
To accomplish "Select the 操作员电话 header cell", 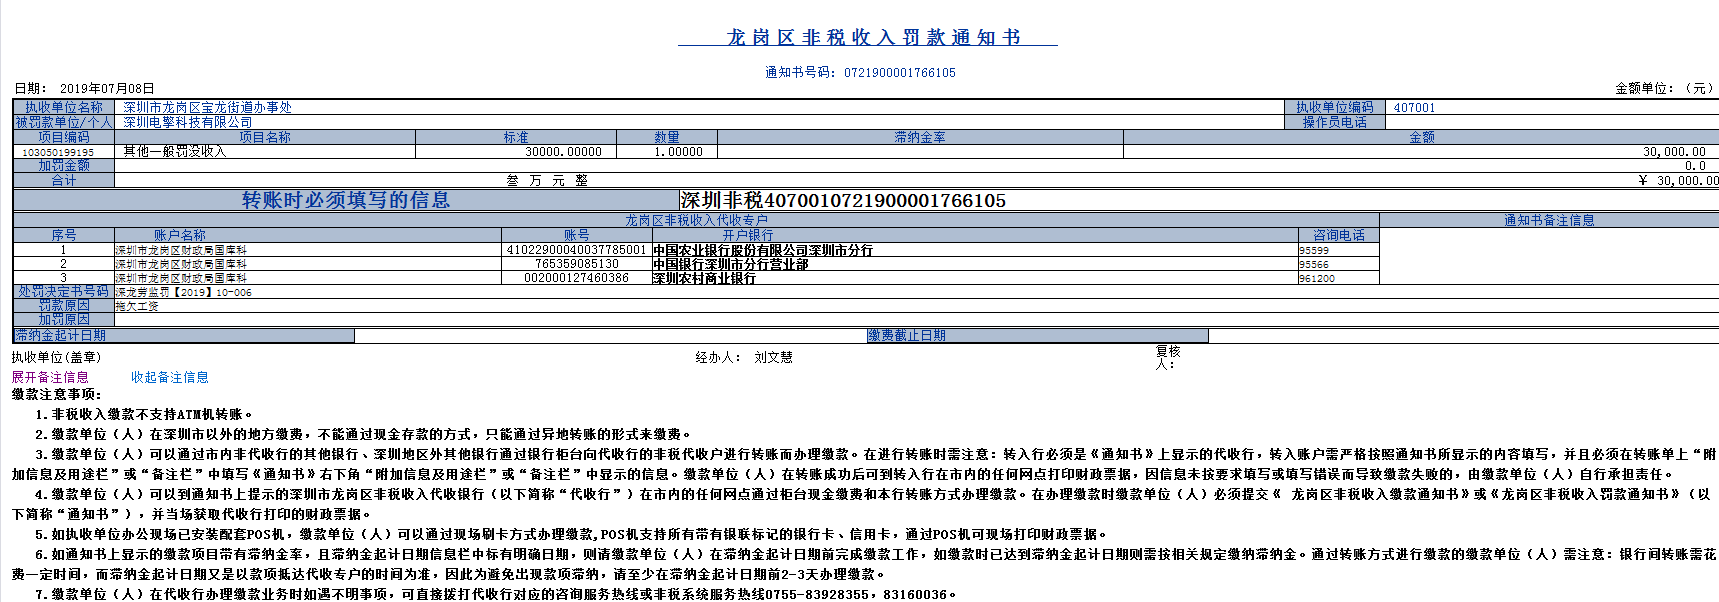I will click(x=1335, y=122).
